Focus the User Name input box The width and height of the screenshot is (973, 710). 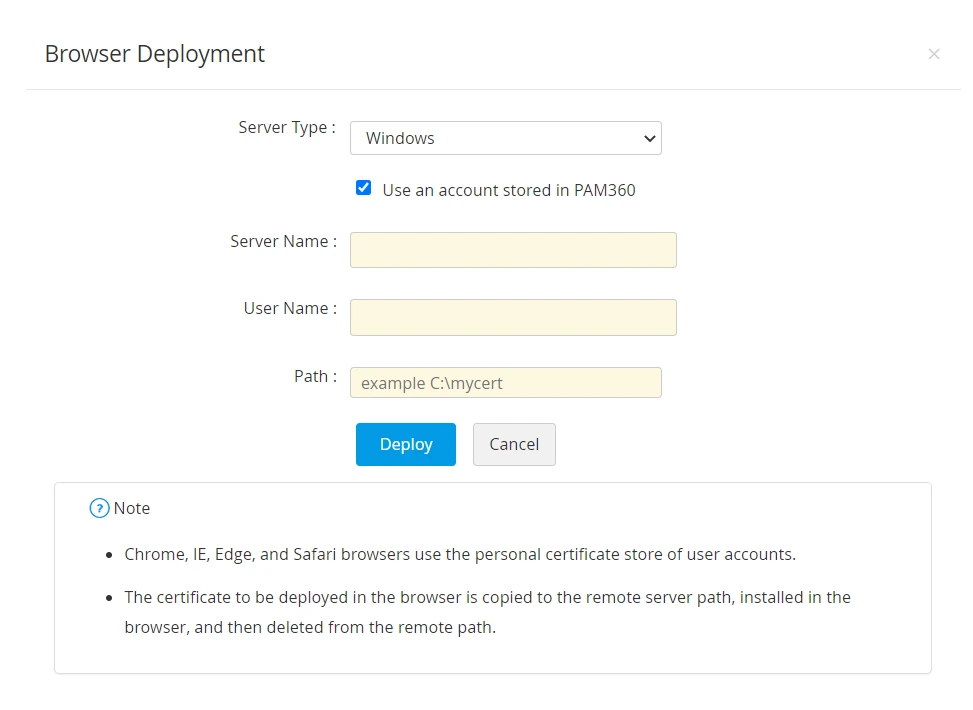coord(513,317)
